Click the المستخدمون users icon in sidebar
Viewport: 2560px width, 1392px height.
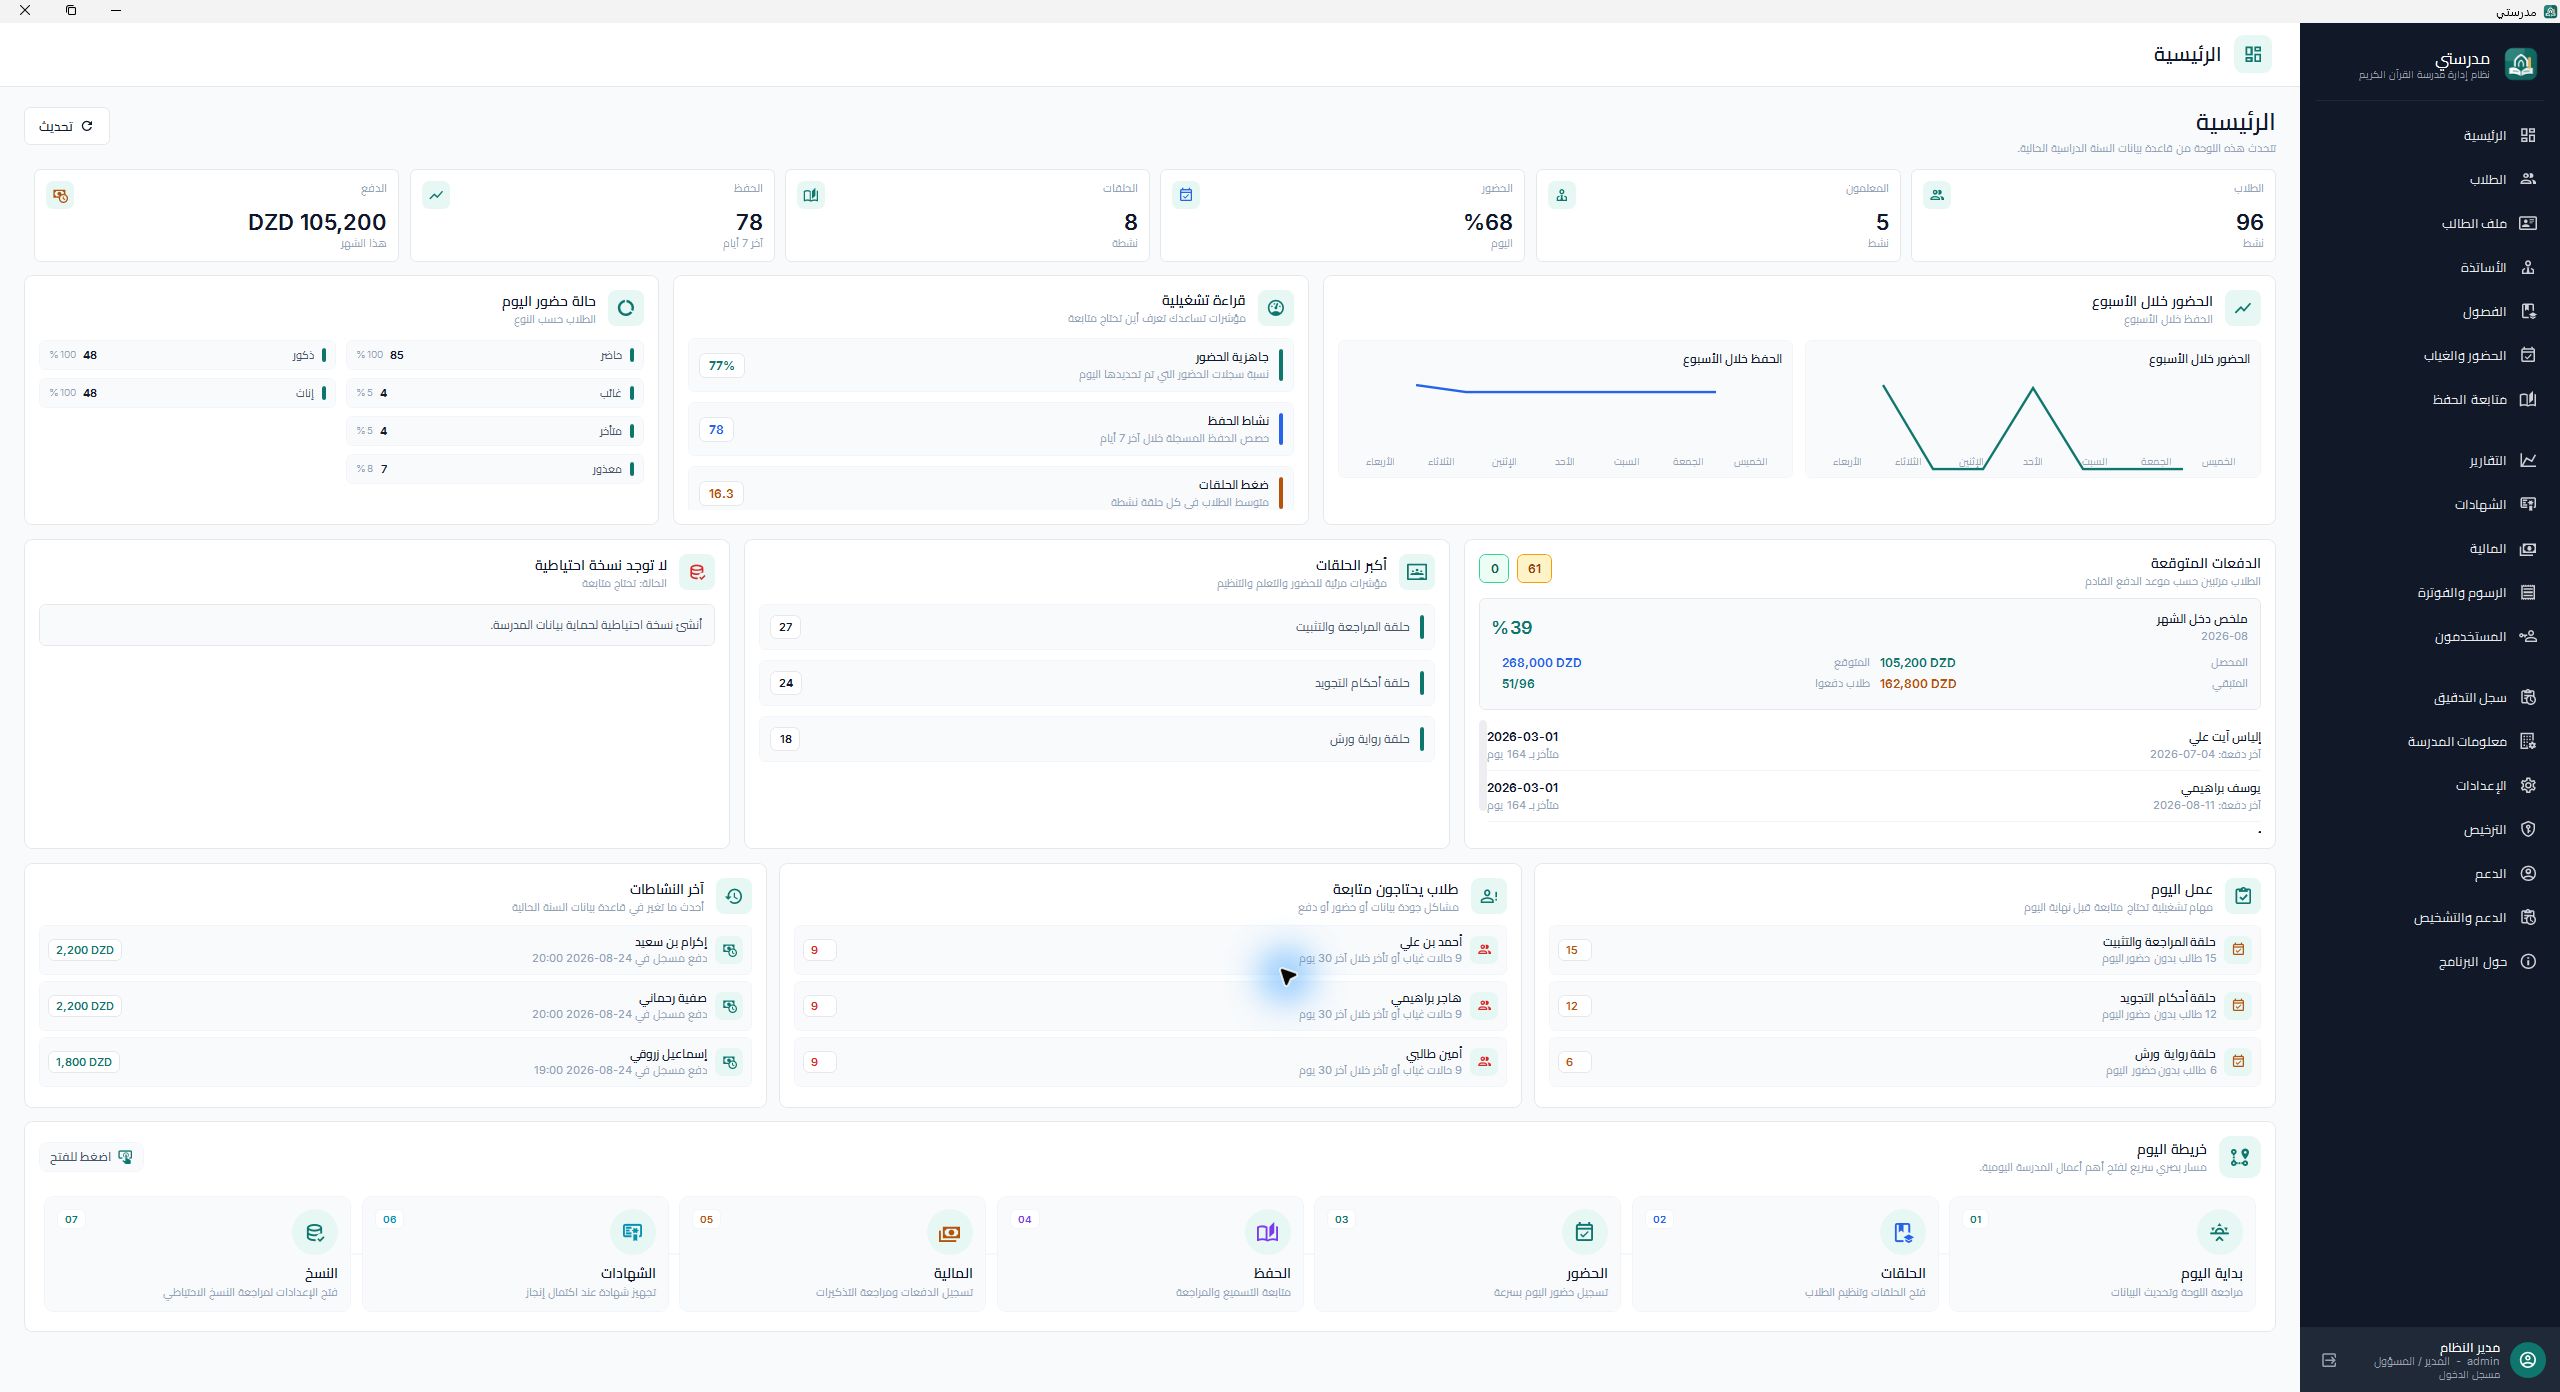click(2528, 636)
